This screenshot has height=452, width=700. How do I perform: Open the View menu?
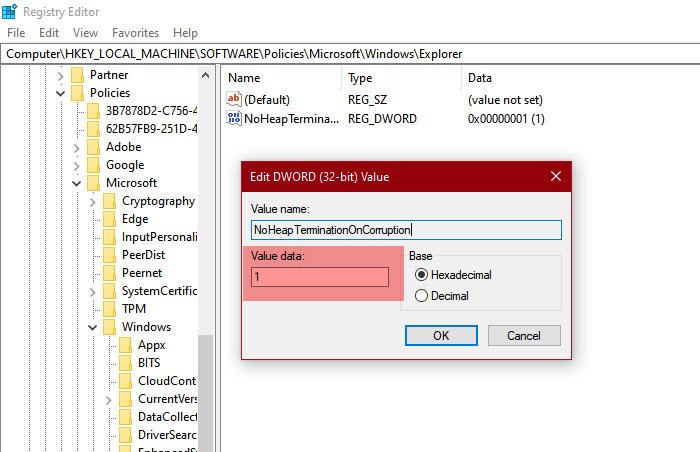coord(85,33)
